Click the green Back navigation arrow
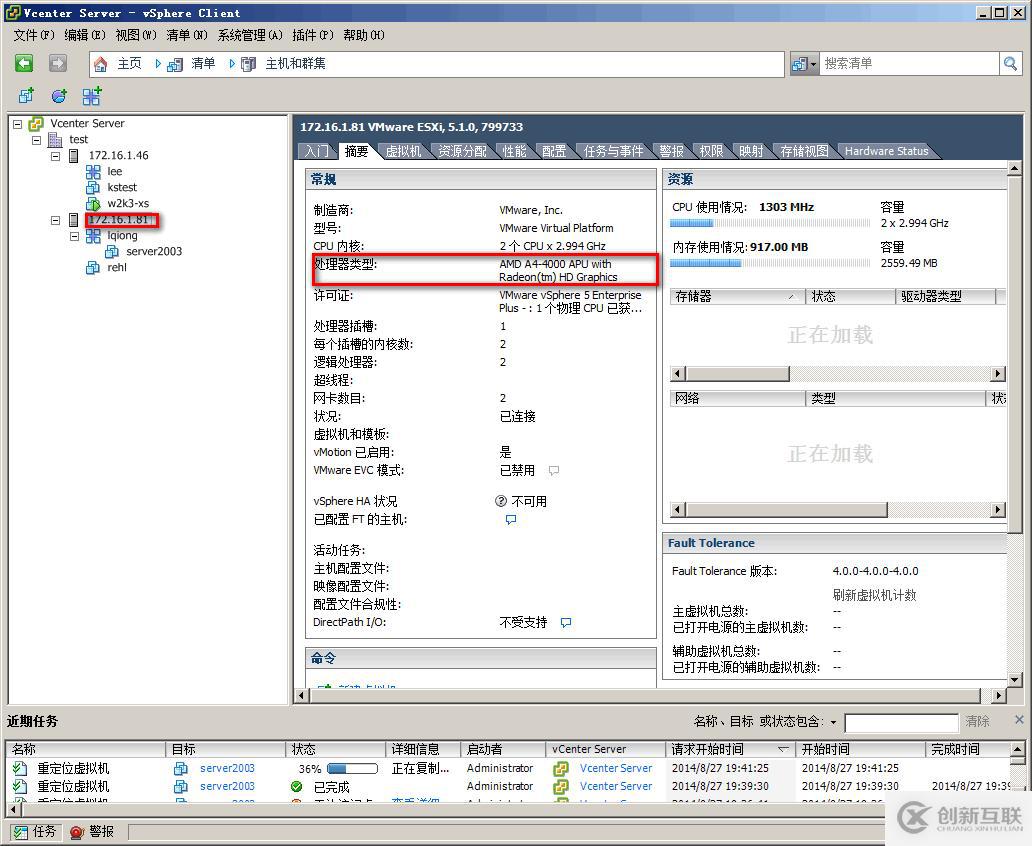This screenshot has width=1032, height=846. pyautogui.click(x=25, y=63)
